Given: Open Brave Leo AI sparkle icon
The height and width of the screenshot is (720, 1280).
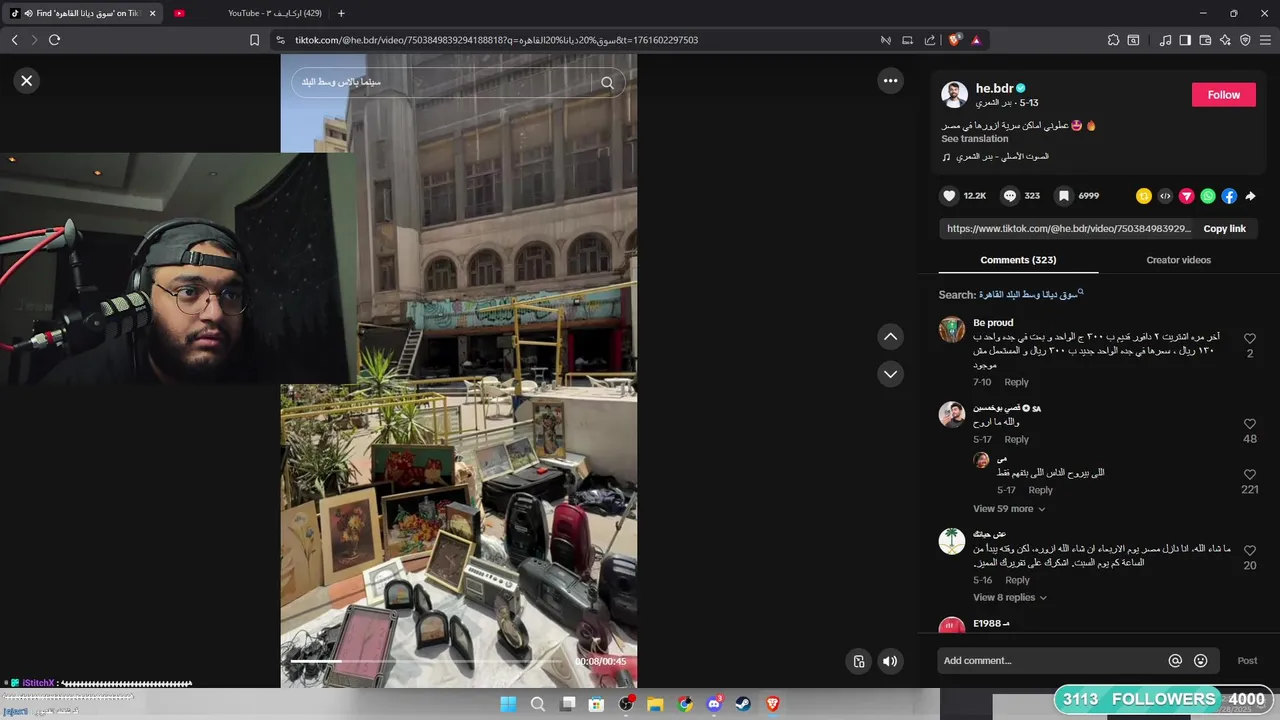Looking at the screenshot, I should click(1225, 40).
